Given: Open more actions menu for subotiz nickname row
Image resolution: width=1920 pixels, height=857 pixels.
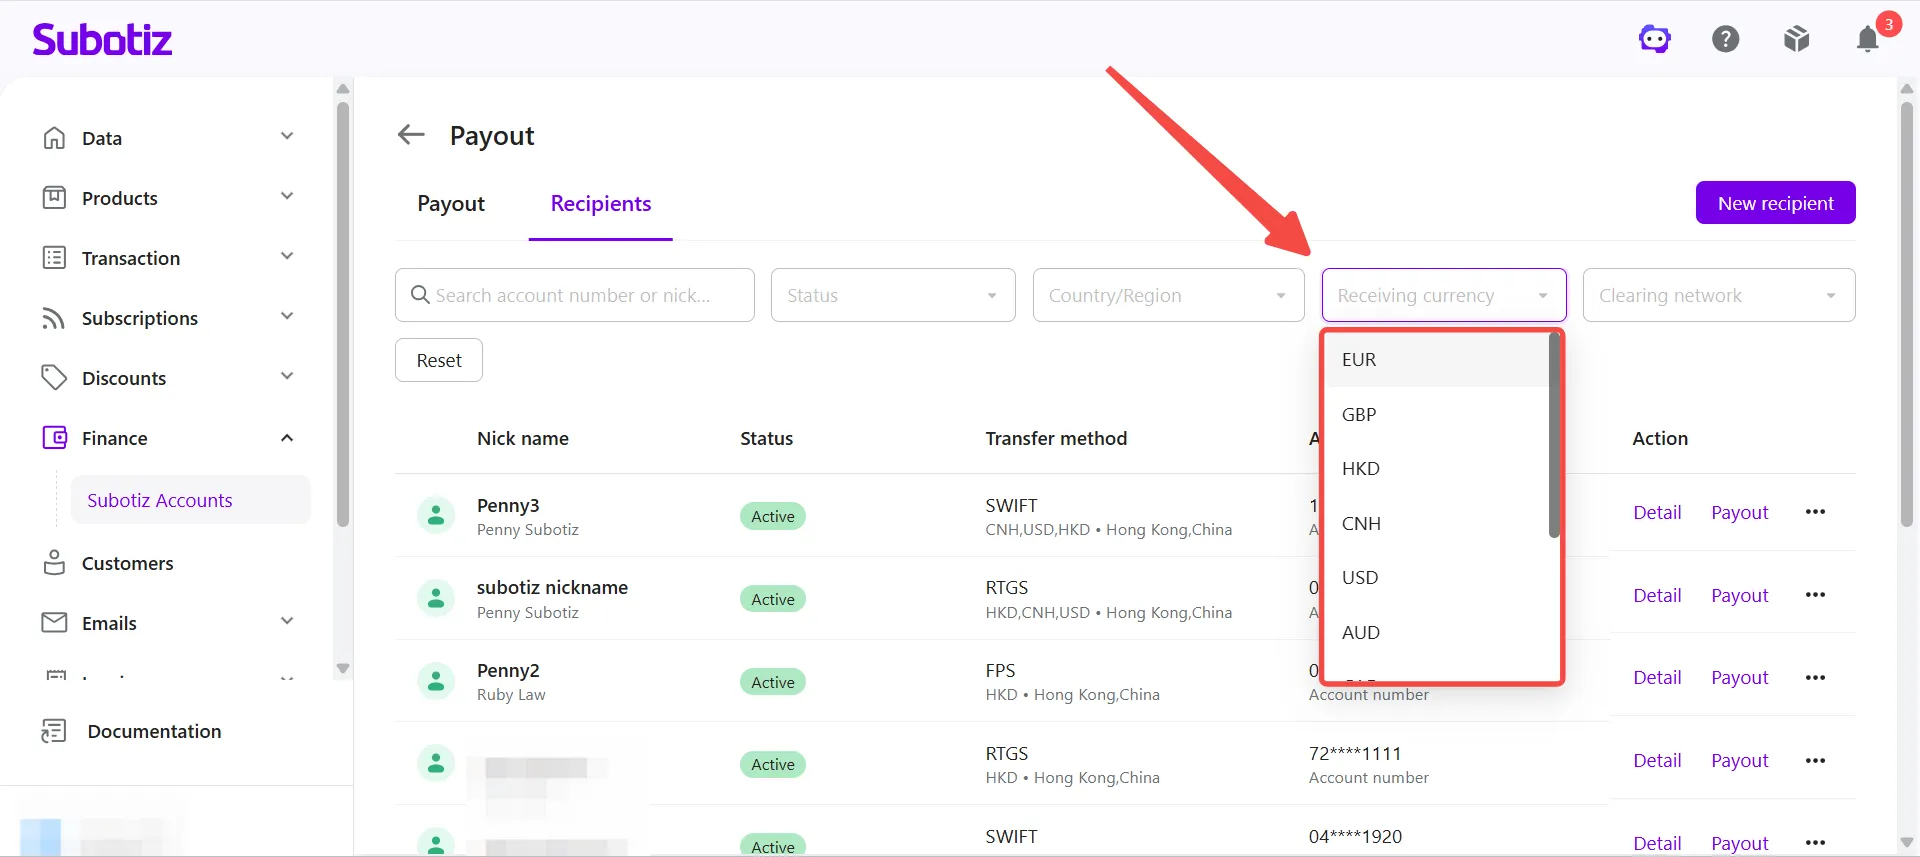Looking at the screenshot, I should 1816,595.
